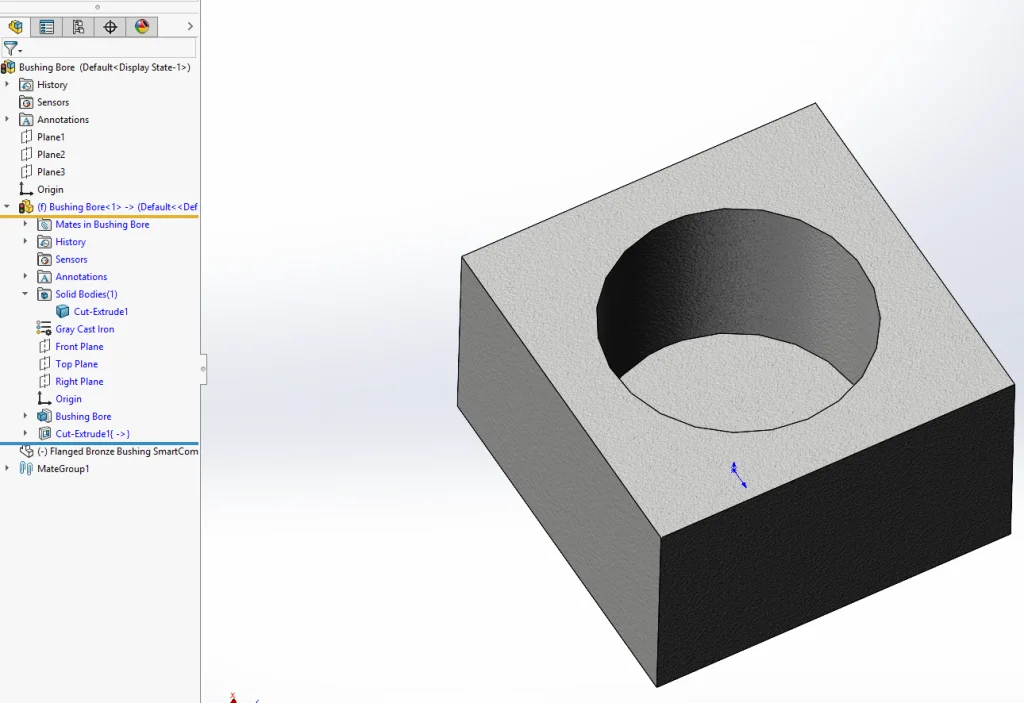
Task: Expand the Cut-Extrude1{ ->} feature
Action: (25, 433)
